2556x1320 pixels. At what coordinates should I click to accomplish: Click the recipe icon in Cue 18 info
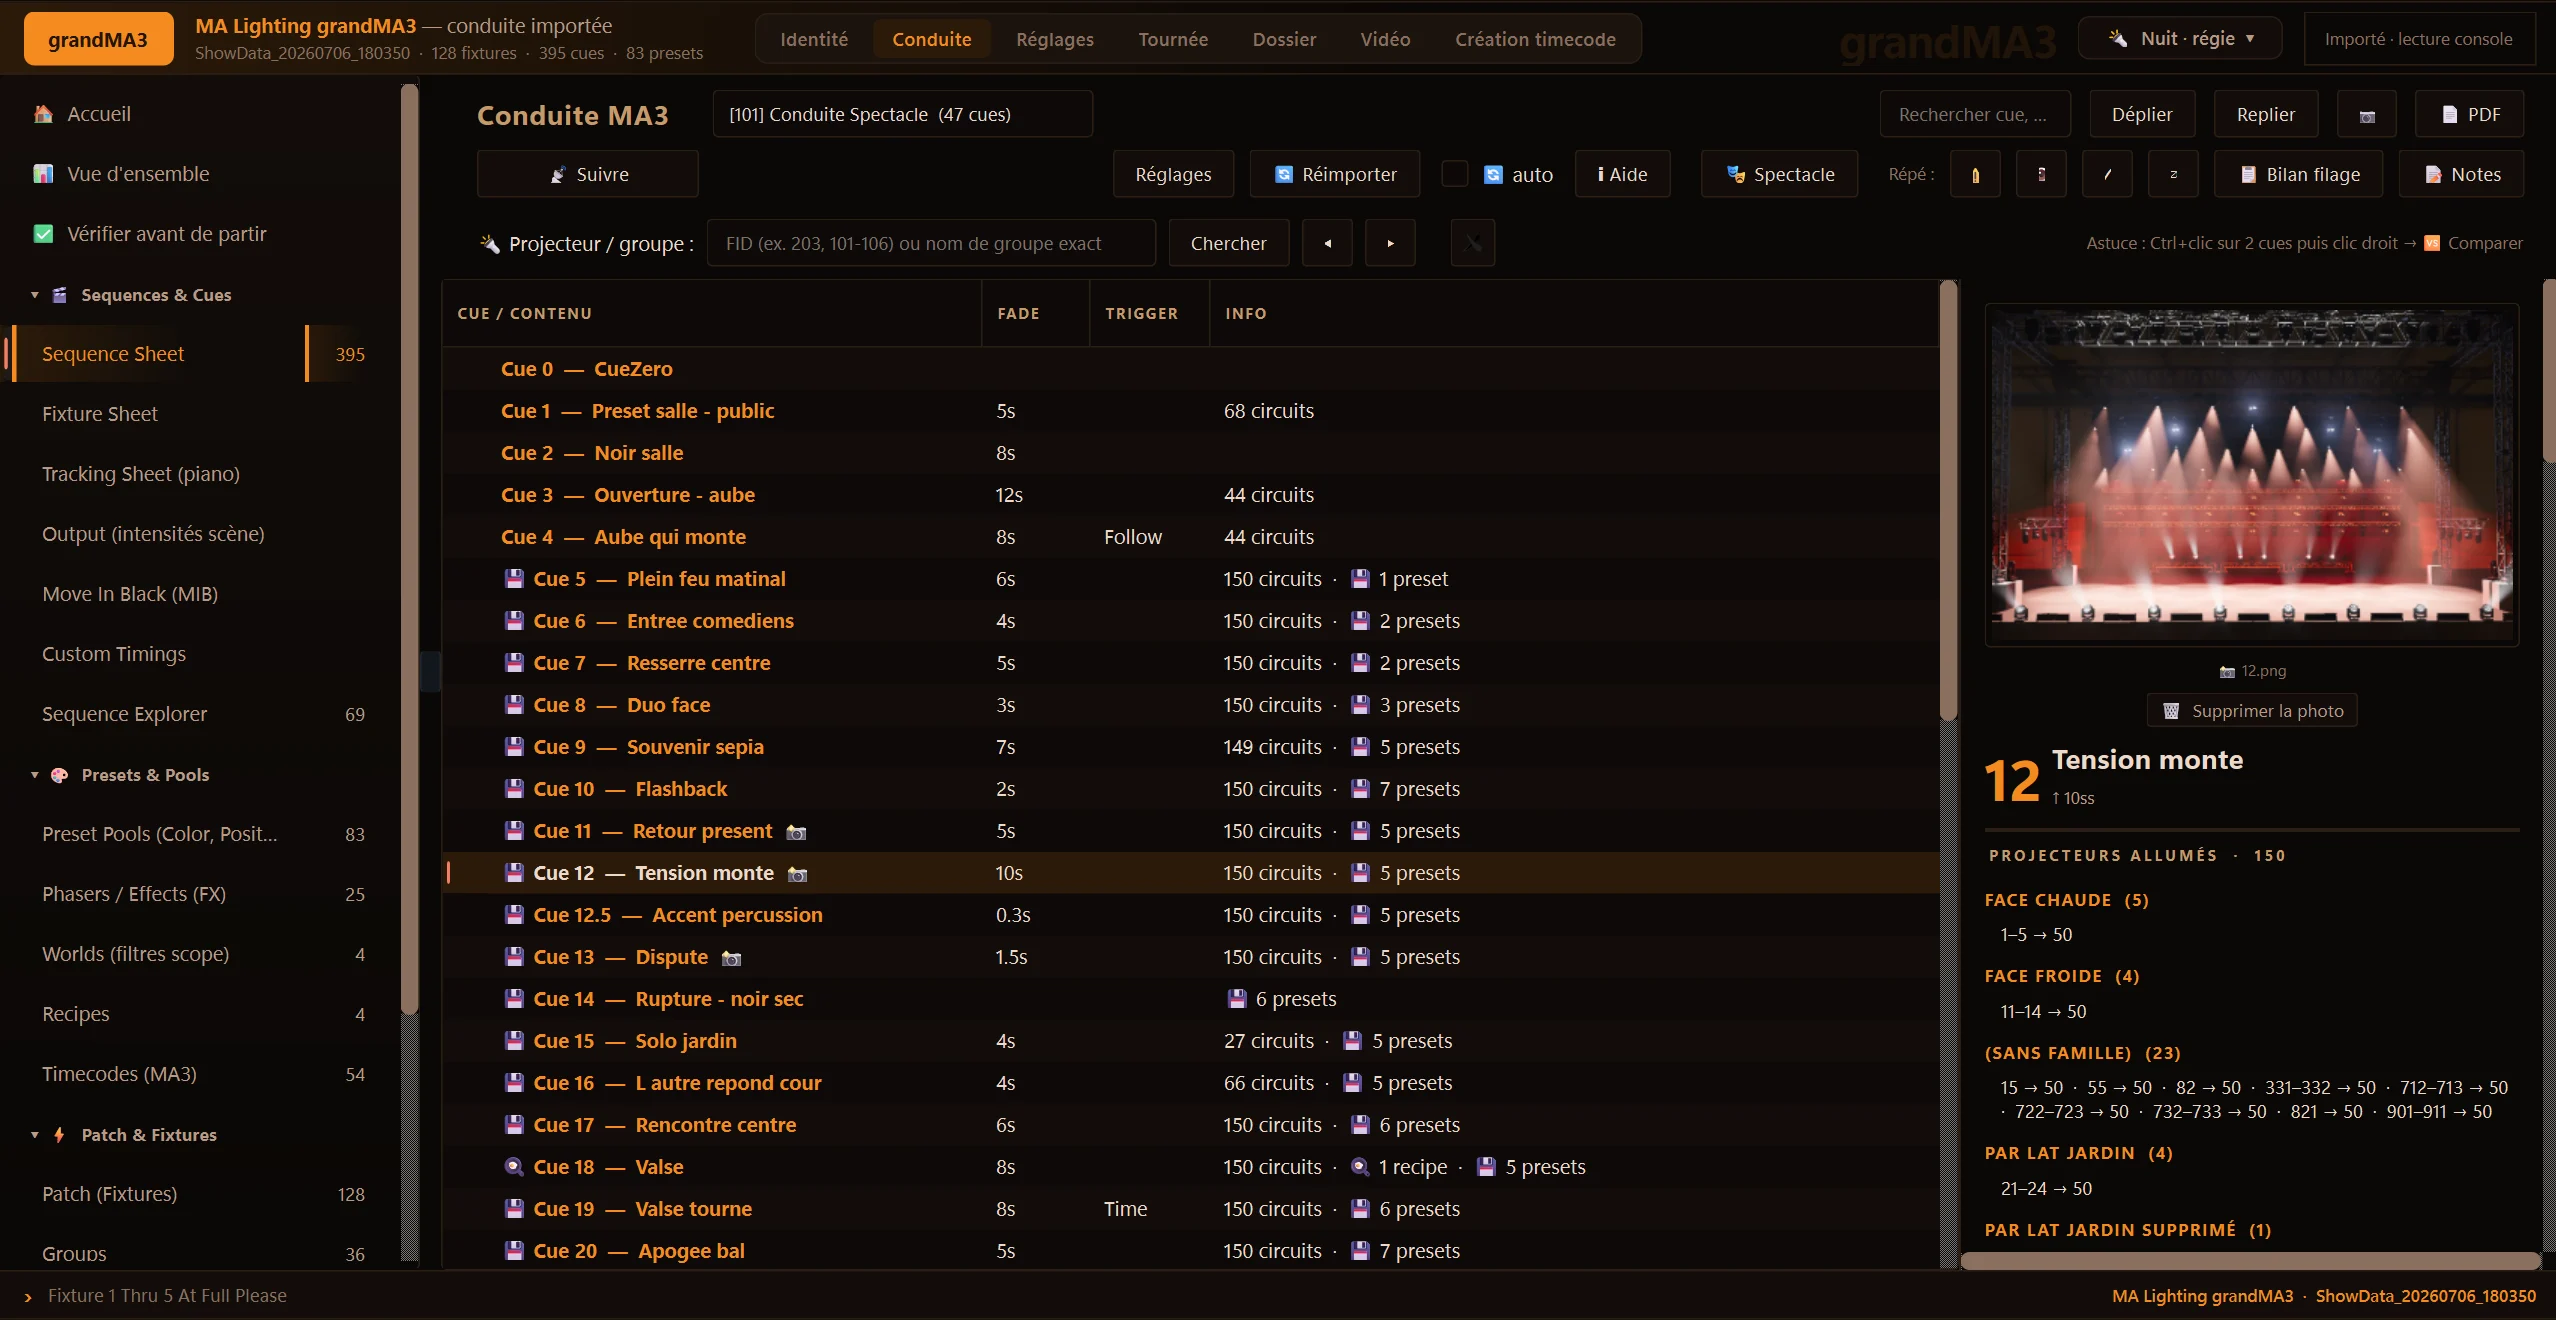click(1360, 1167)
